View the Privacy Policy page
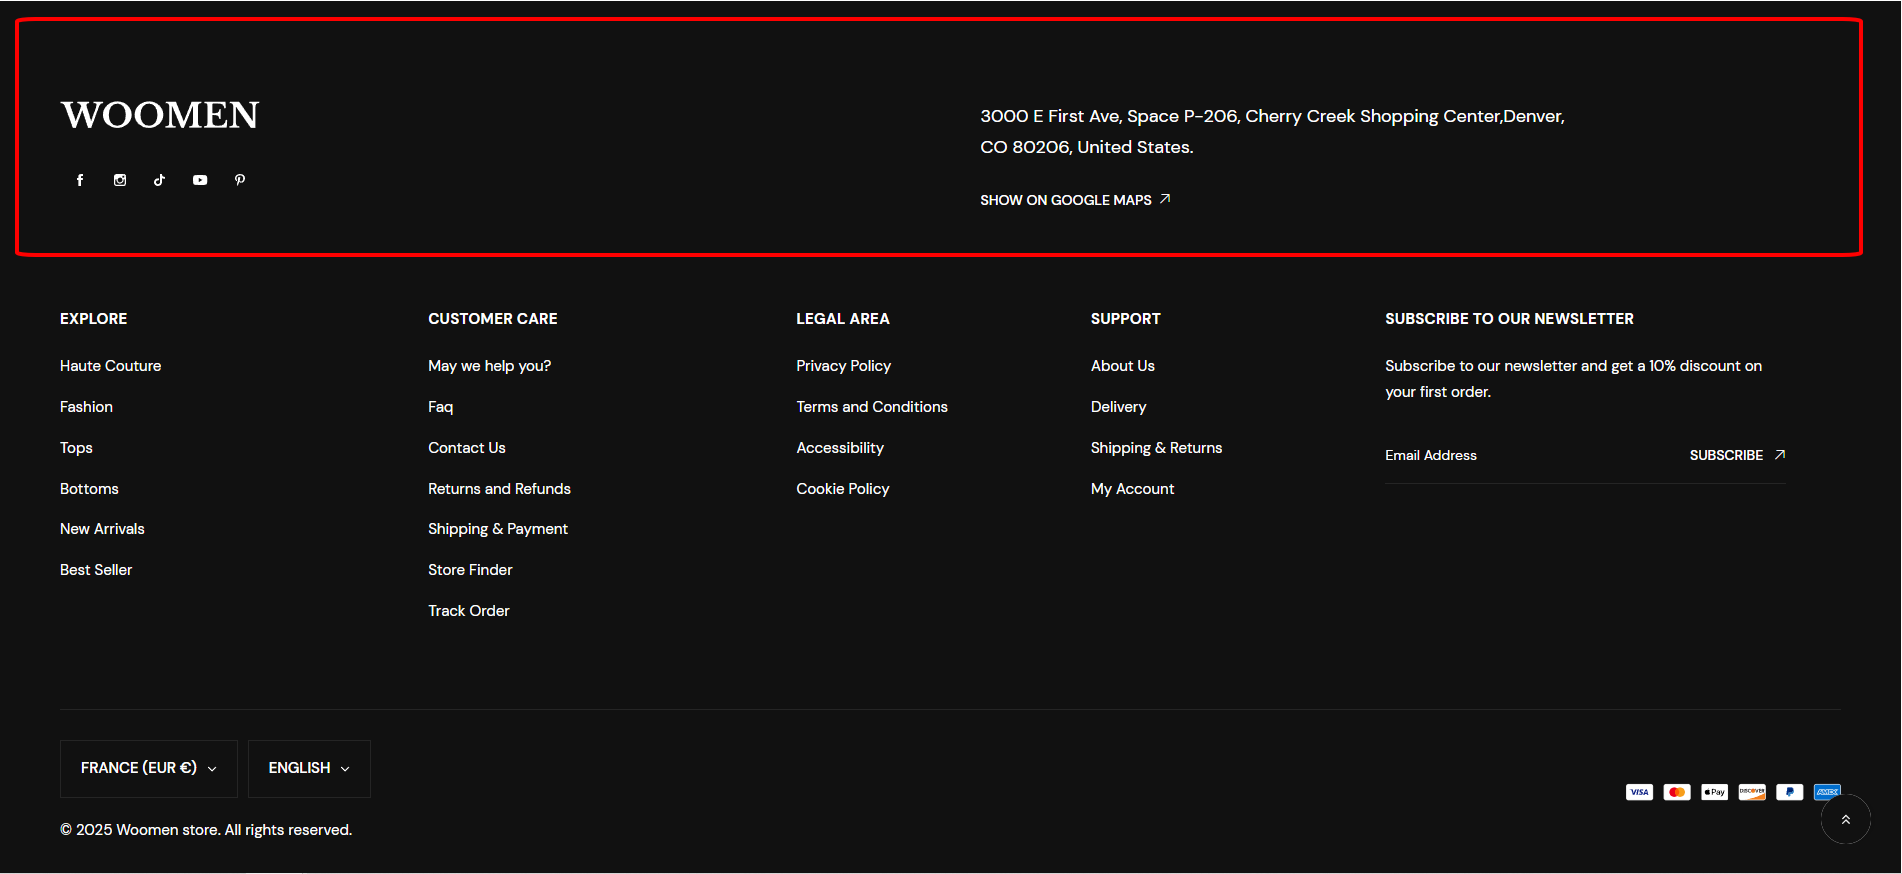Screen dimensions: 1902x874 pos(843,366)
